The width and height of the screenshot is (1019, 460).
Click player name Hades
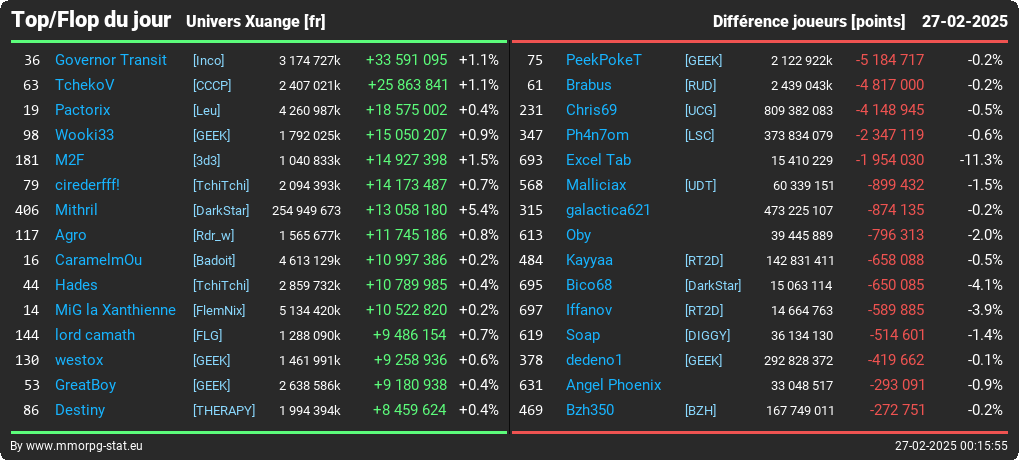coord(76,285)
